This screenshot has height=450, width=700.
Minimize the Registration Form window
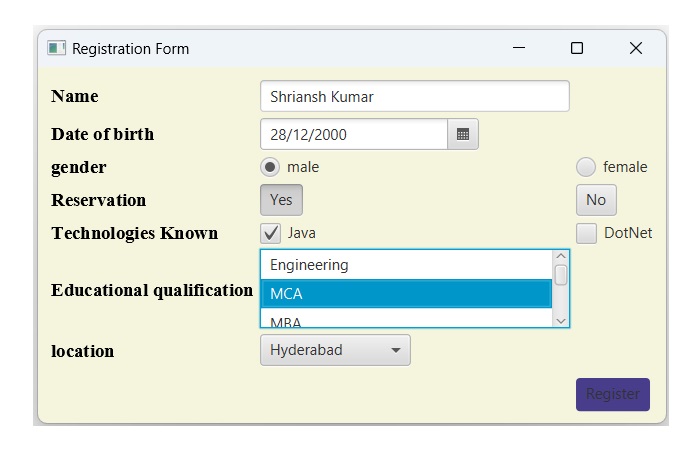pyautogui.click(x=518, y=48)
